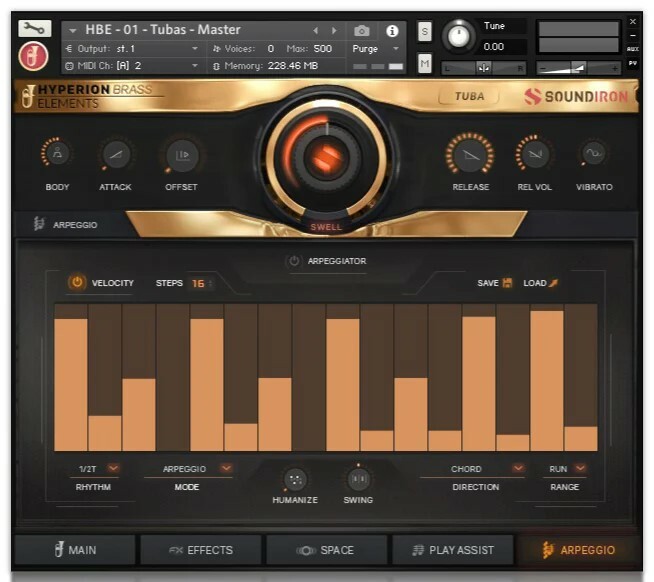The height and width of the screenshot is (582, 654).
Task: Adjust the output volume slider
Action: click(x=579, y=68)
